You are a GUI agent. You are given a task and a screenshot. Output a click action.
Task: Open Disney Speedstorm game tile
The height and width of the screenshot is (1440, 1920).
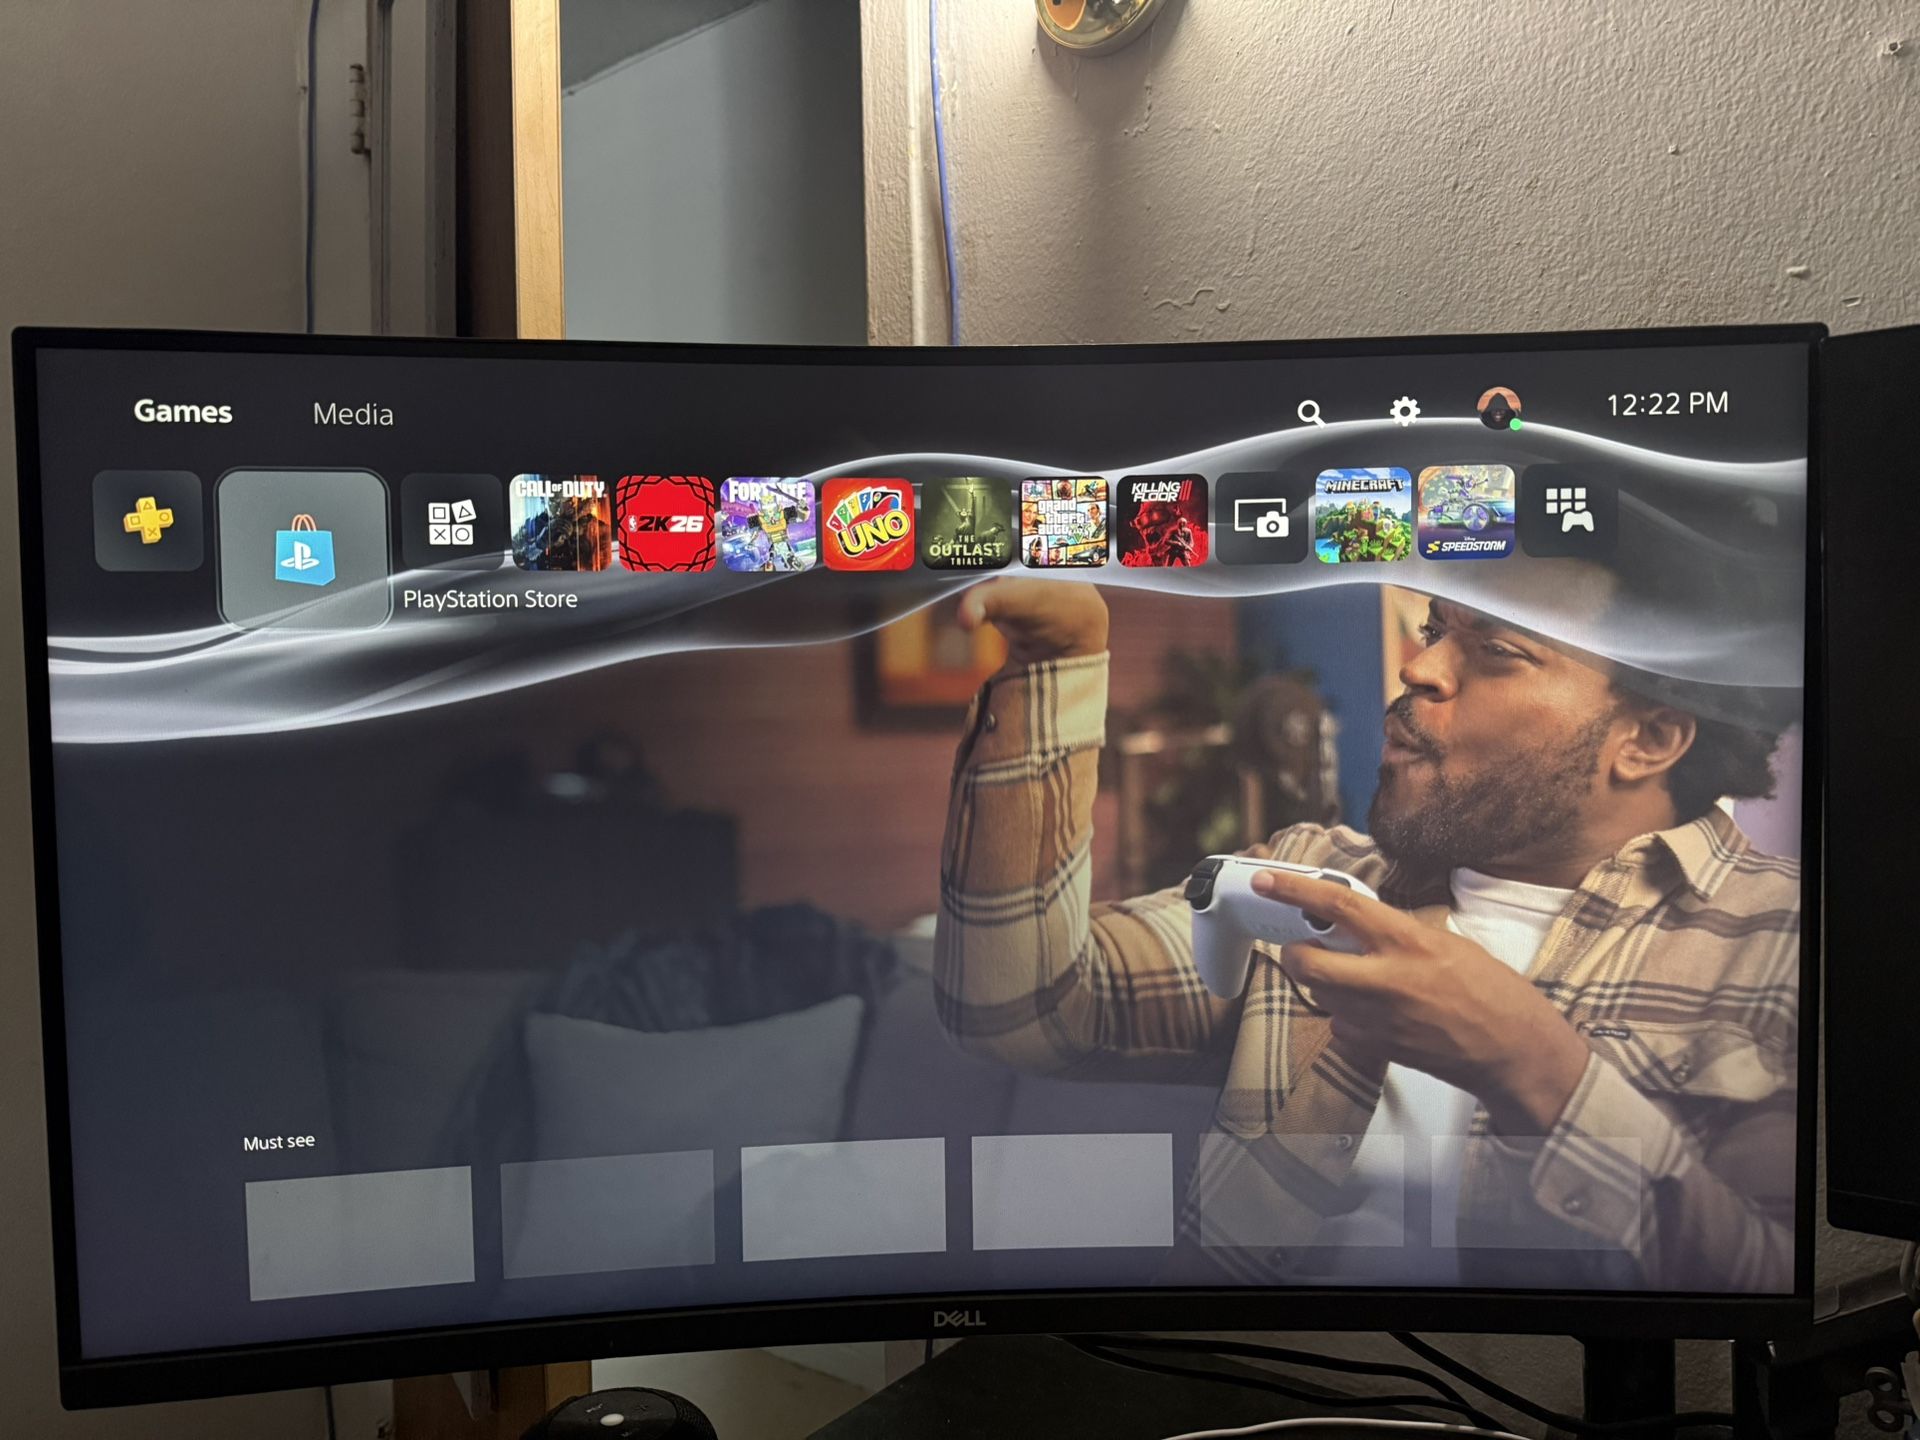pos(1466,512)
